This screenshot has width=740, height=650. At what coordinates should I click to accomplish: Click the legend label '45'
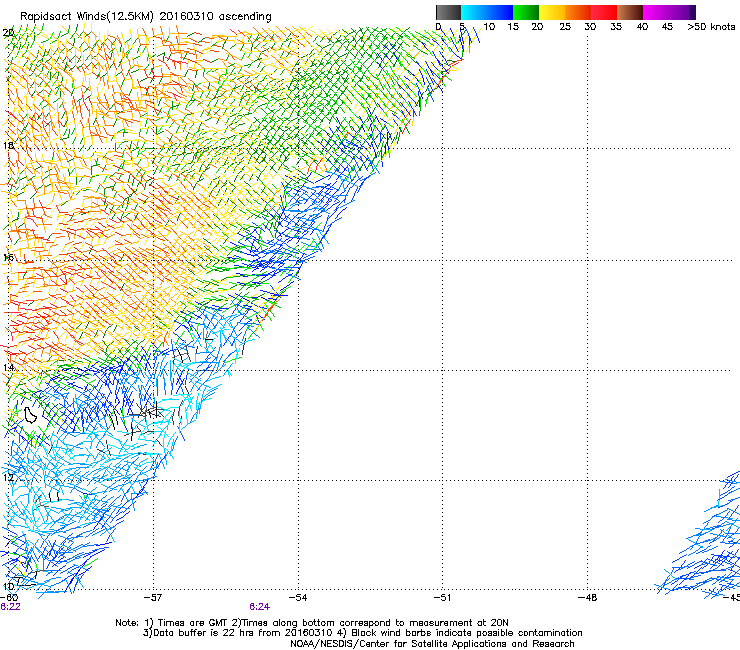pos(667,27)
